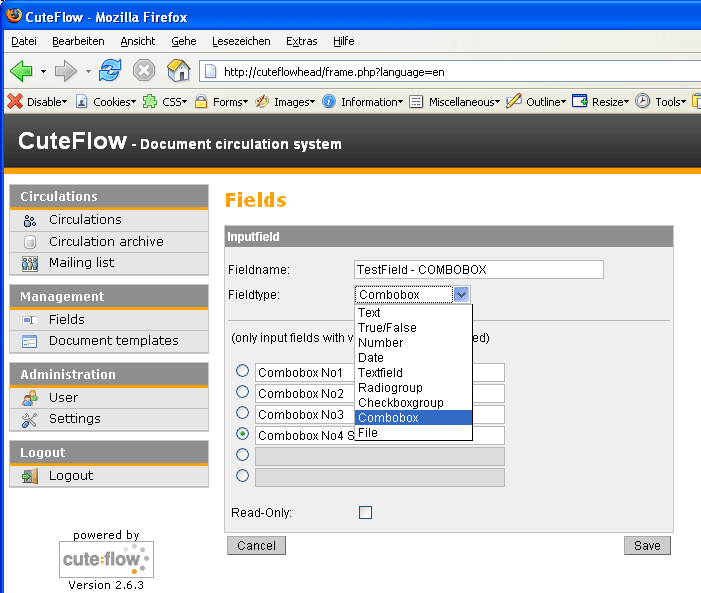
Task: Click the Circulations sidebar icon
Action: [30, 220]
